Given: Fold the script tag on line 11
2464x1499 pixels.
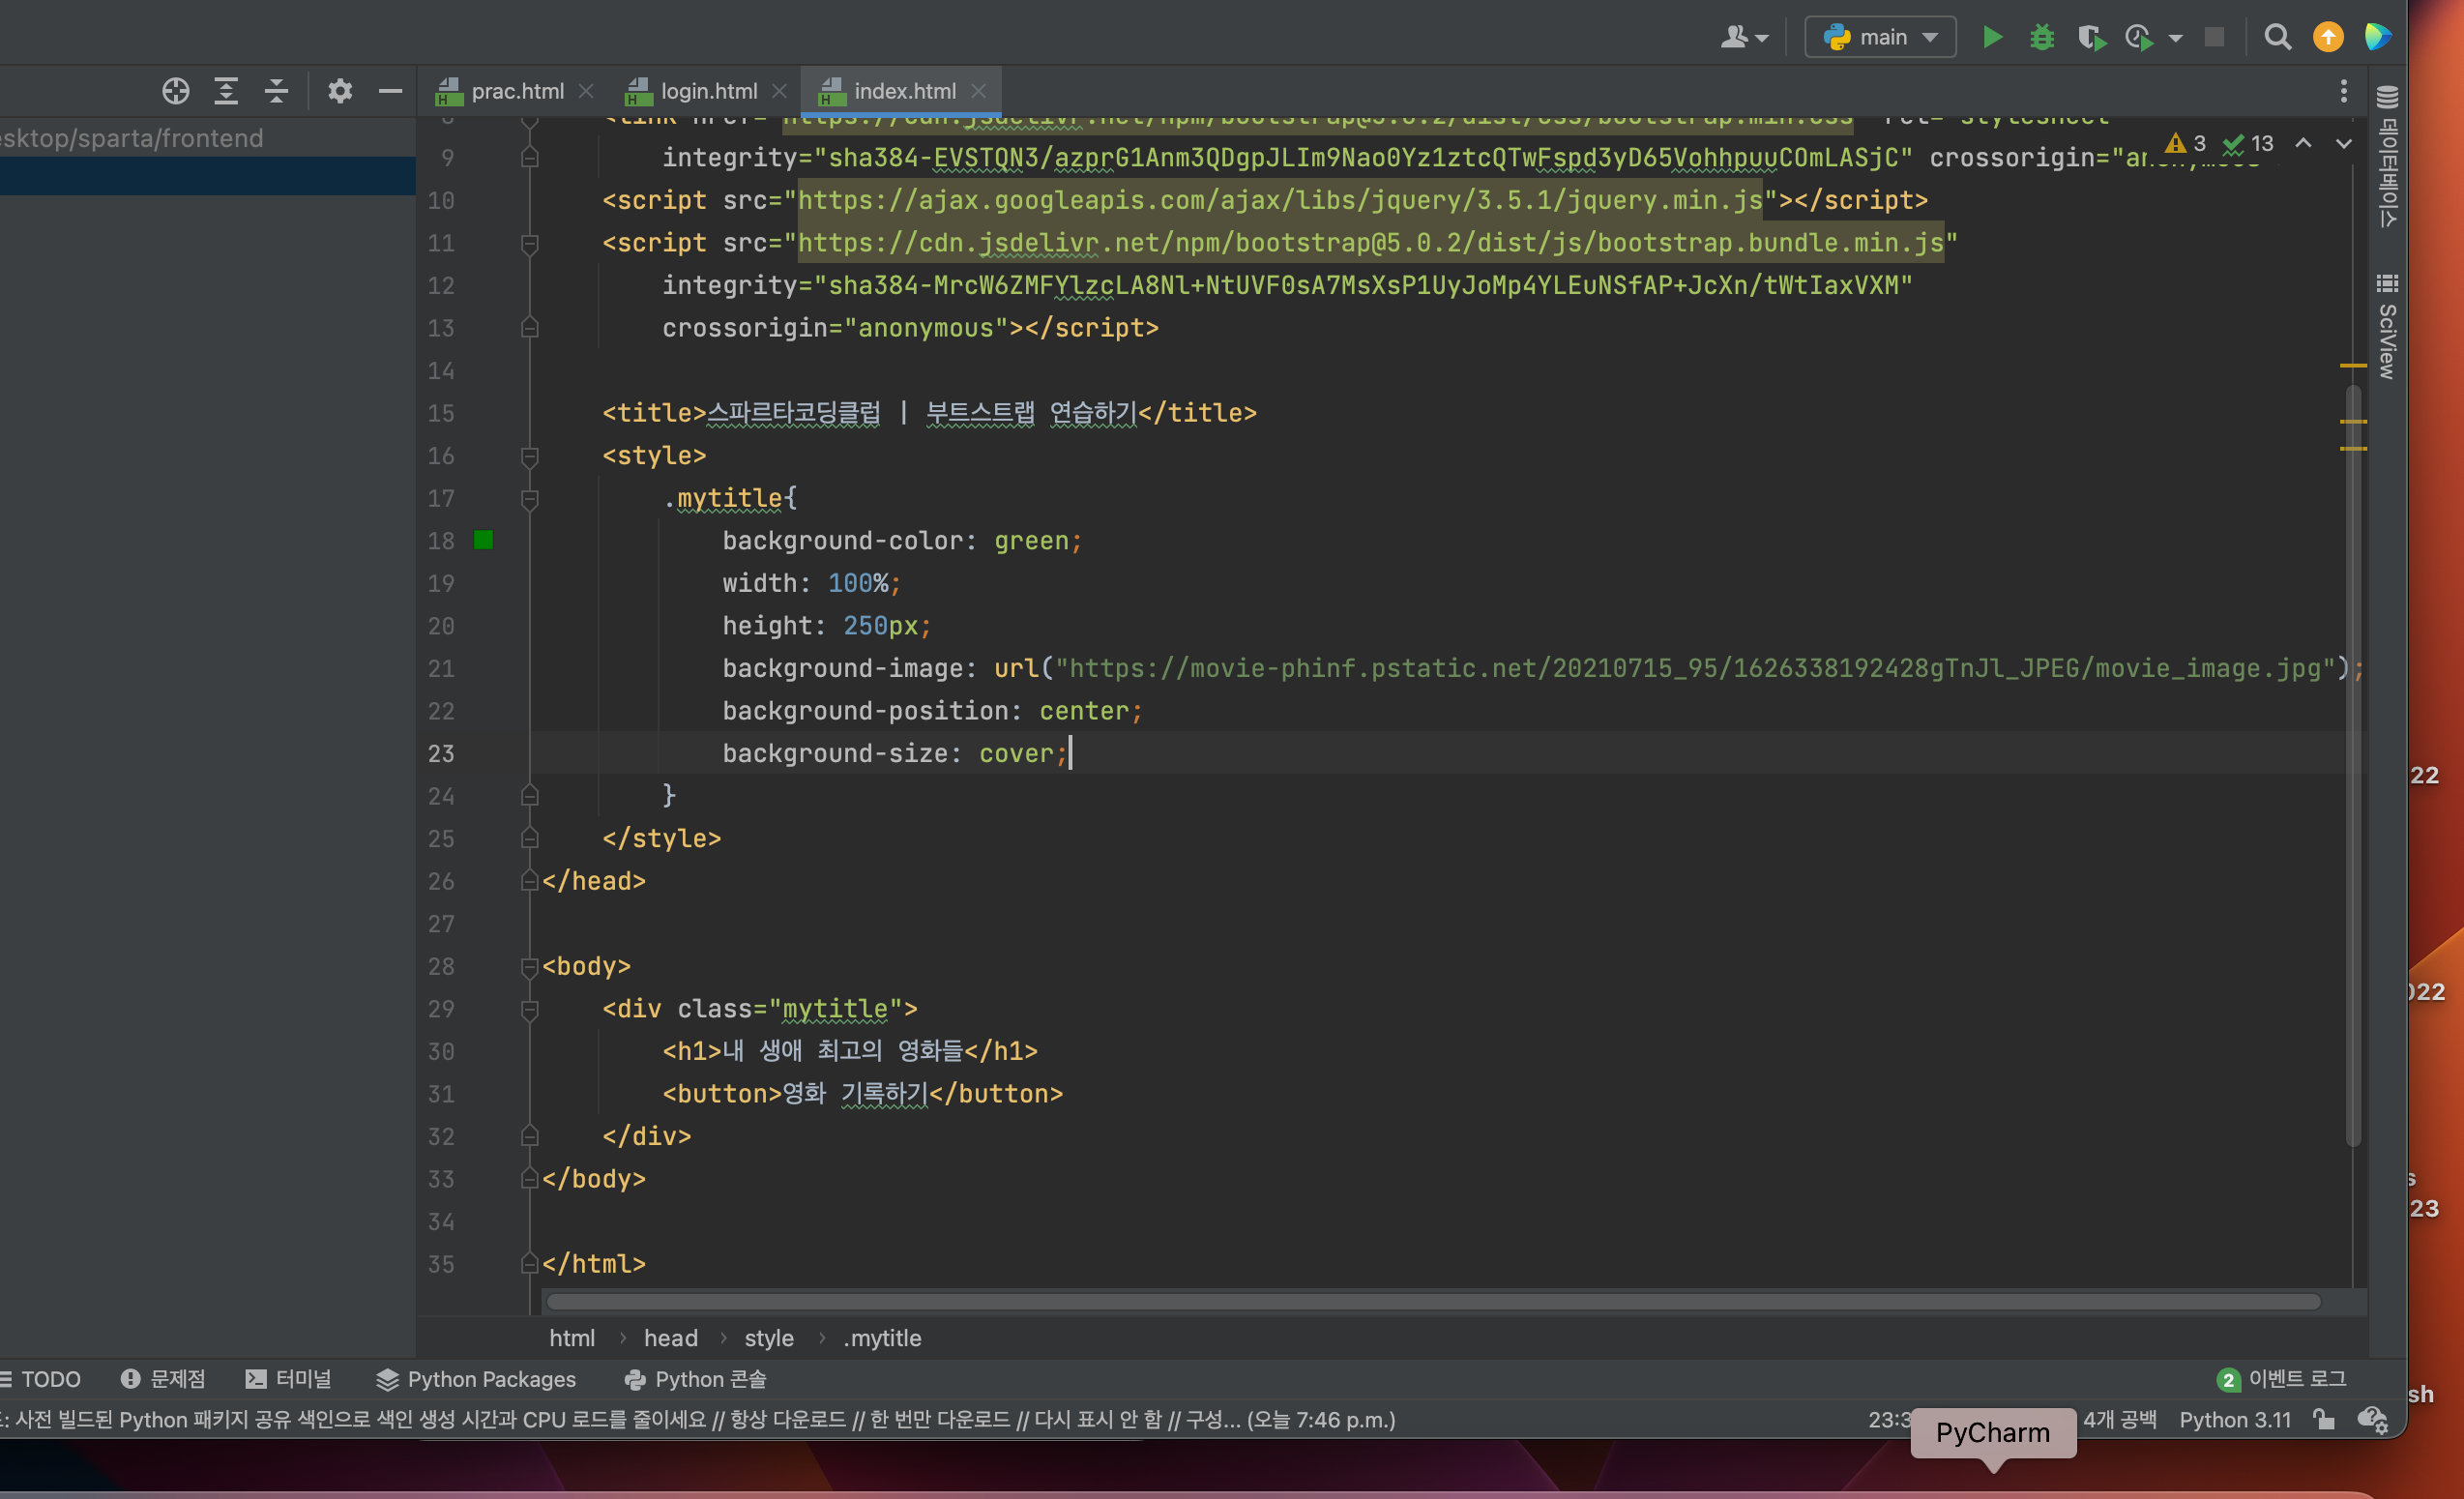Looking at the screenshot, I should (530, 243).
